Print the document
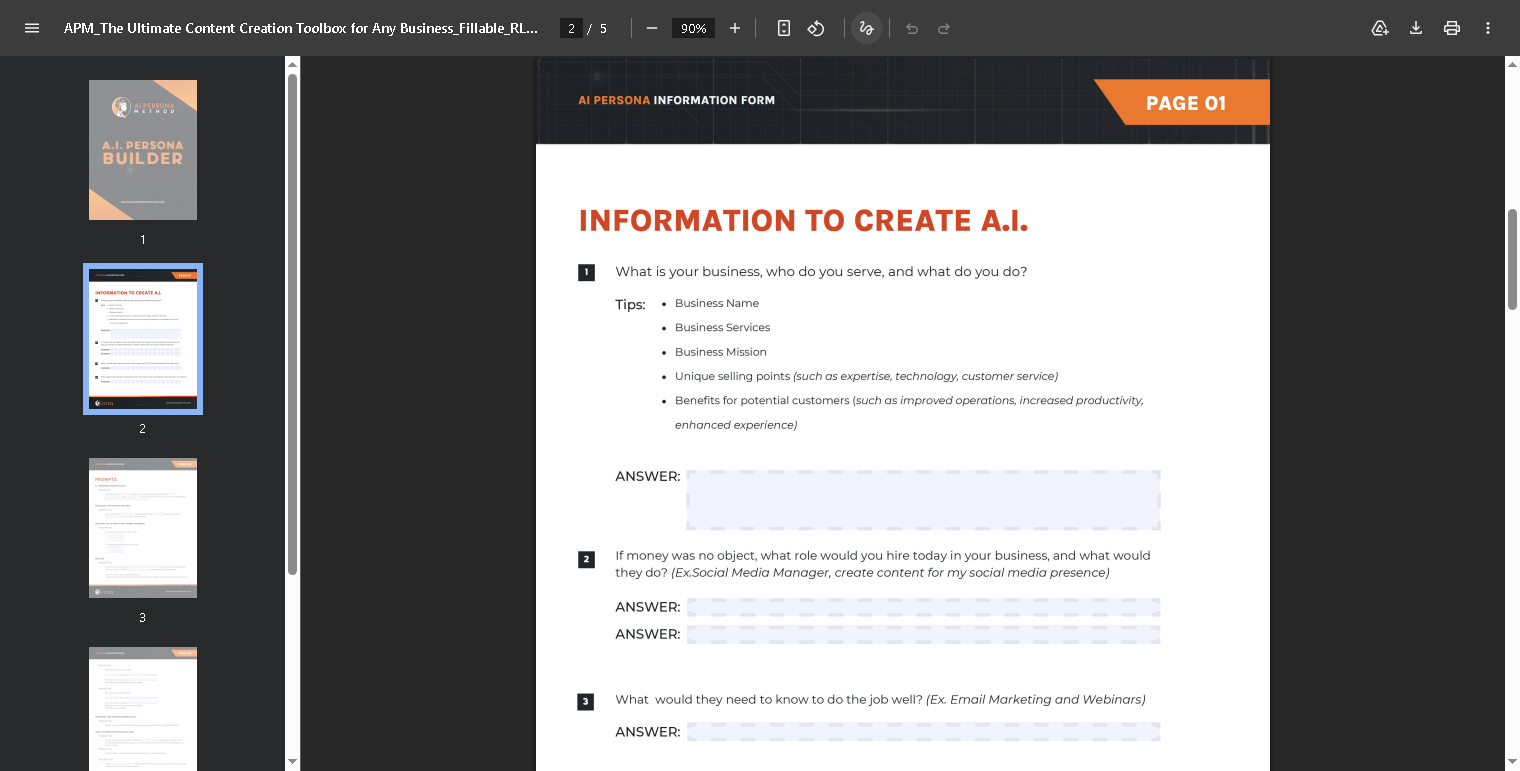This screenshot has height=771, width=1520. pos(1452,28)
